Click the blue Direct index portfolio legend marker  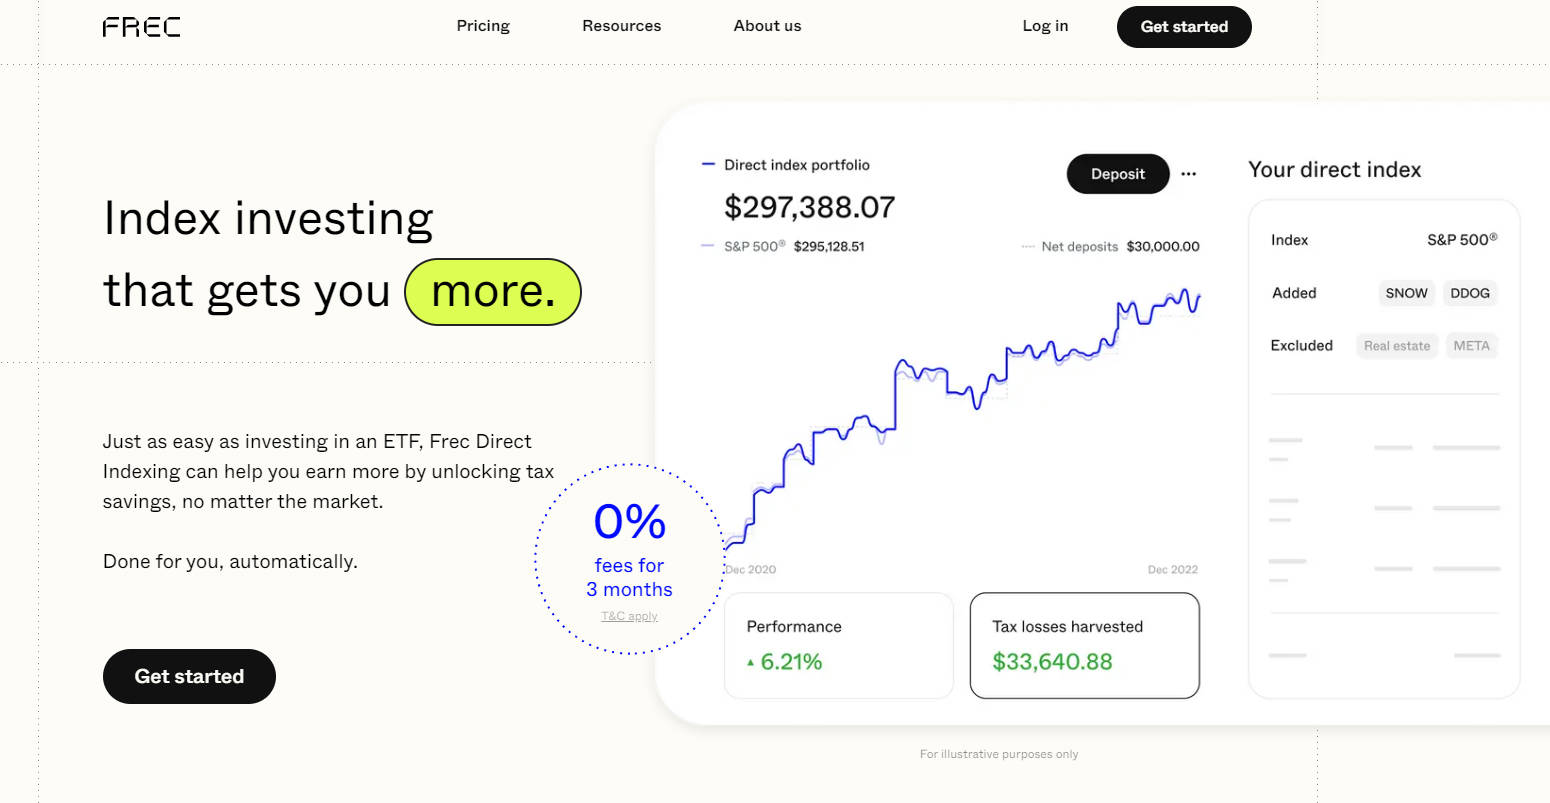708,165
